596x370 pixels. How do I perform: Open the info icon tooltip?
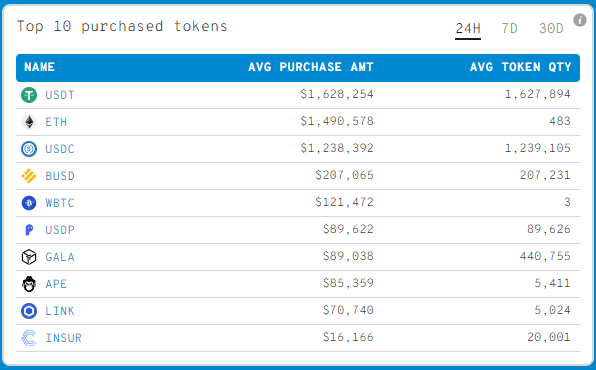(x=580, y=20)
